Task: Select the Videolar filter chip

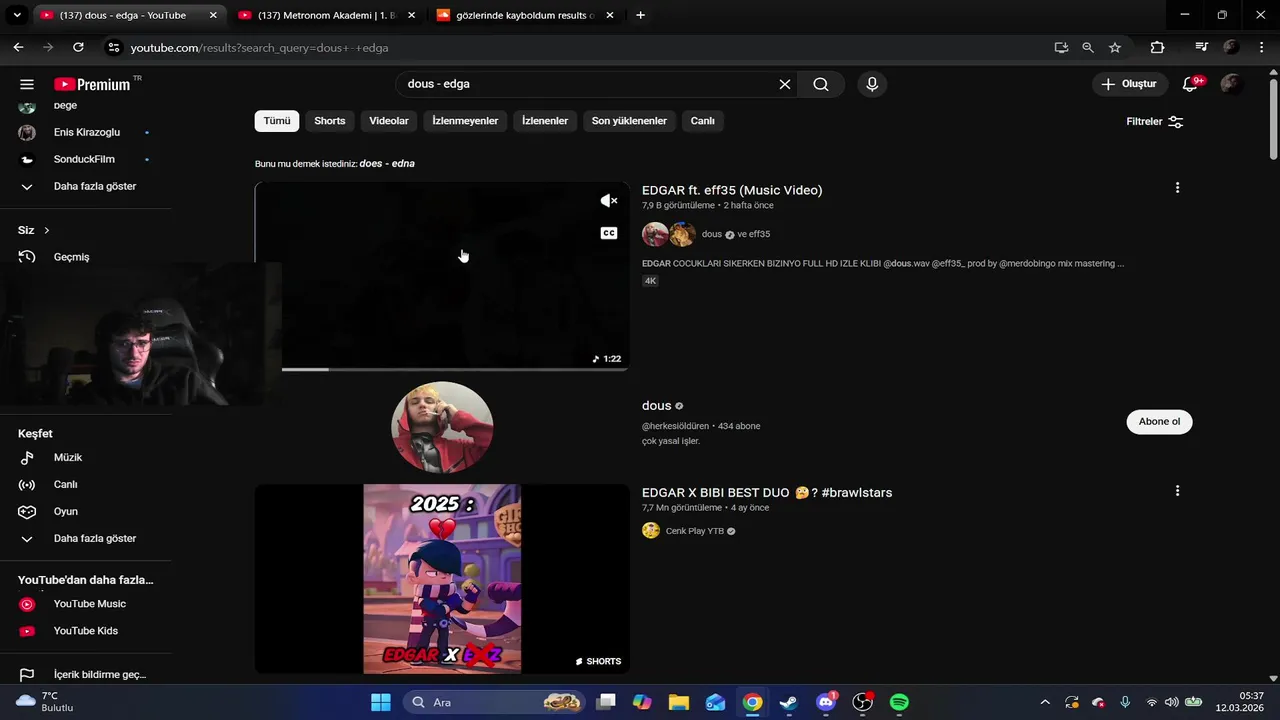Action: (389, 121)
